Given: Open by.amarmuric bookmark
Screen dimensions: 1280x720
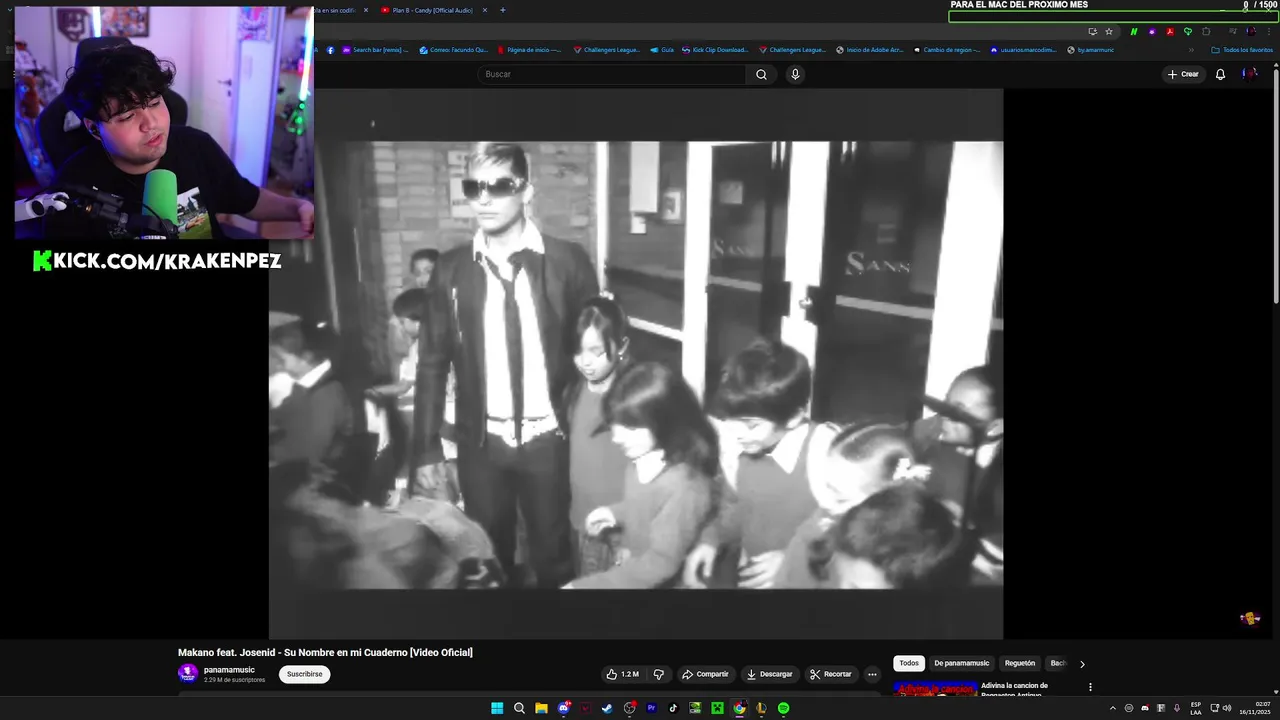Looking at the screenshot, I should point(1091,50).
